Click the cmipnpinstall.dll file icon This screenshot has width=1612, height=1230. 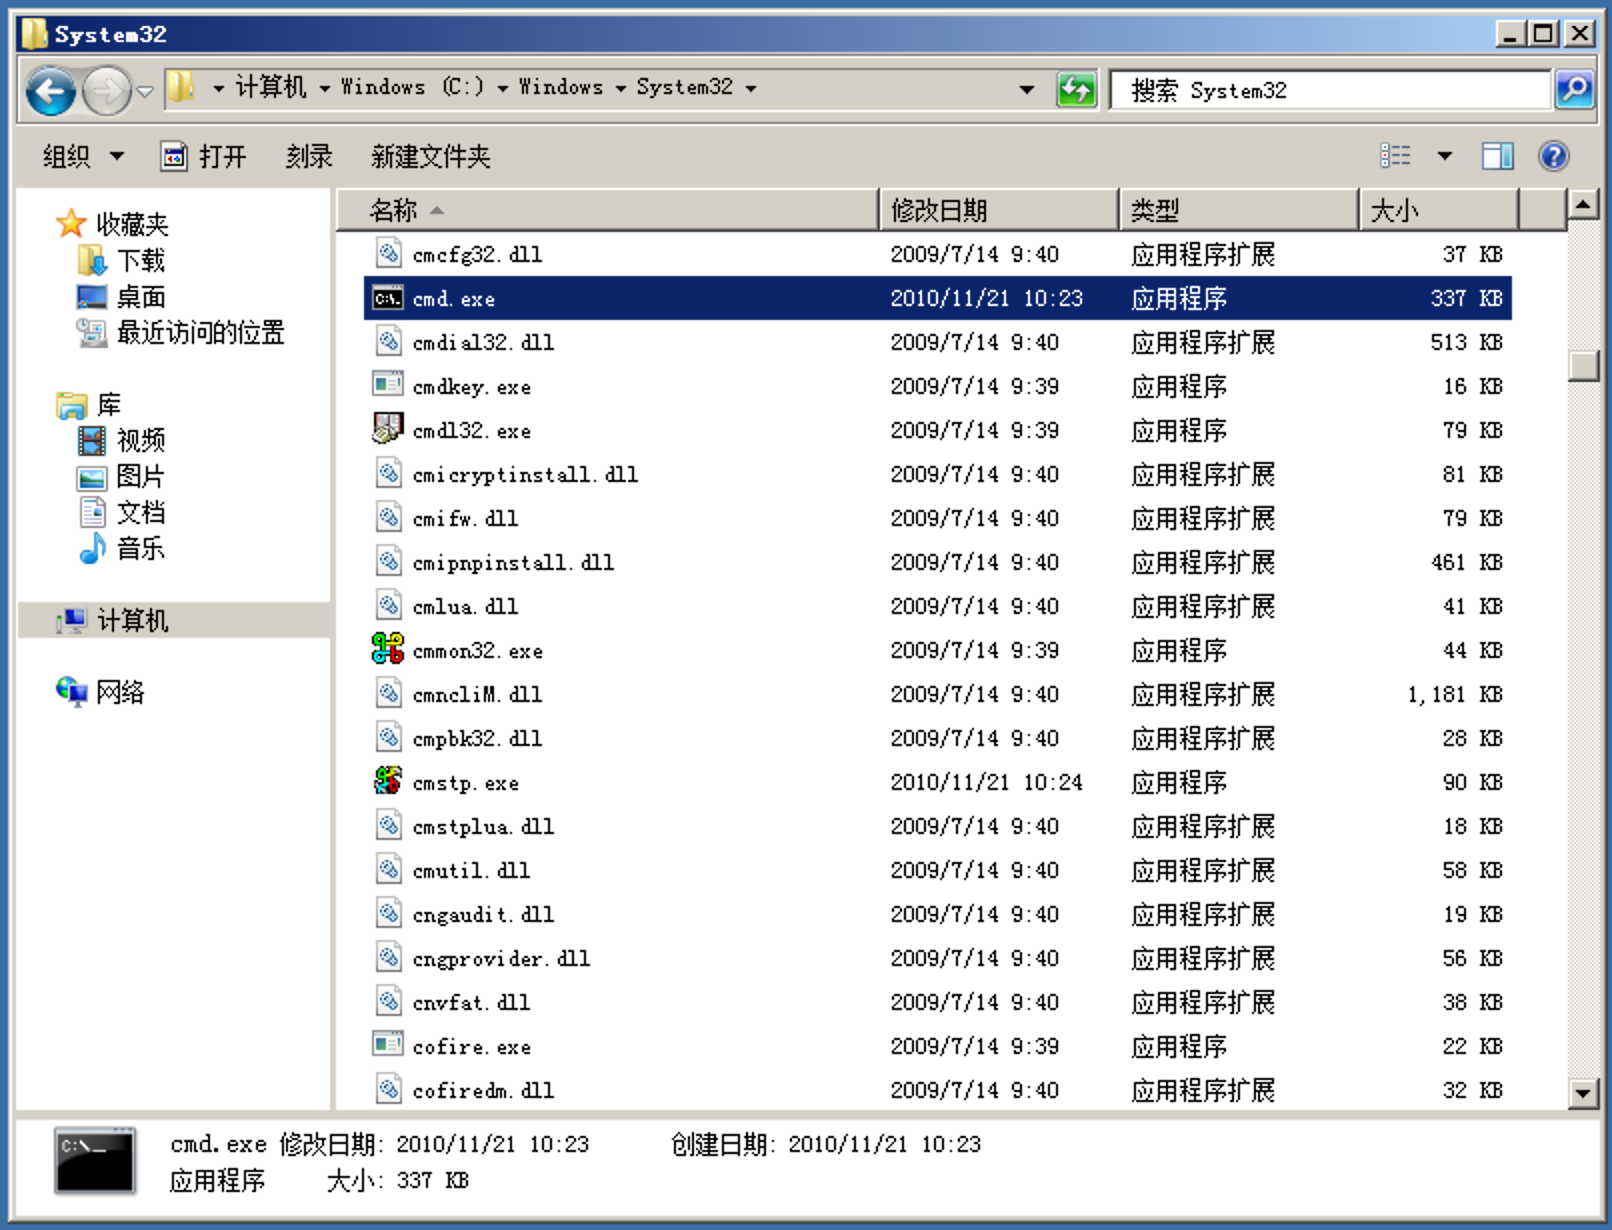pyautogui.click(x=388, y=561)
